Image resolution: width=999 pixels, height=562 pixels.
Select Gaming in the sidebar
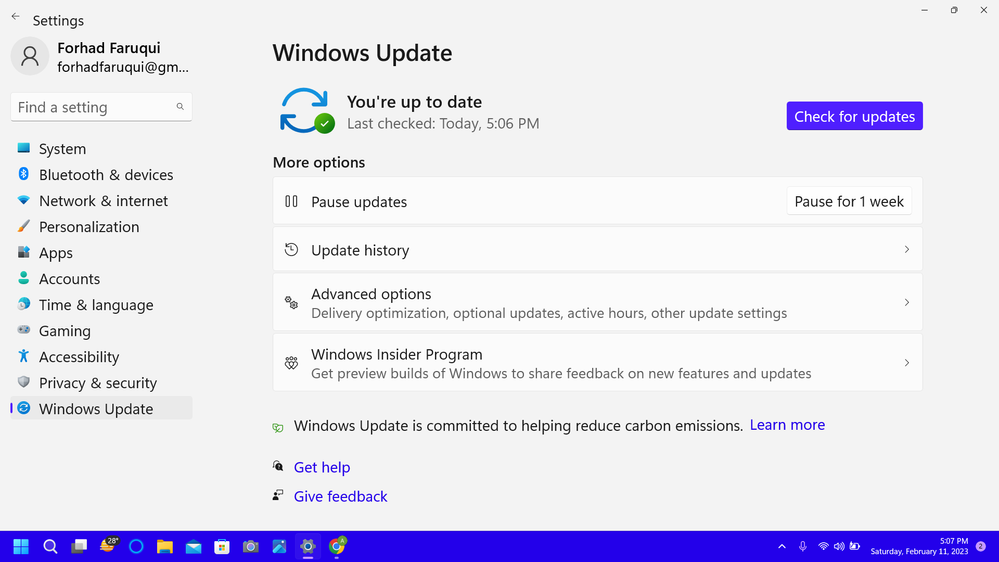pos(101,331)
